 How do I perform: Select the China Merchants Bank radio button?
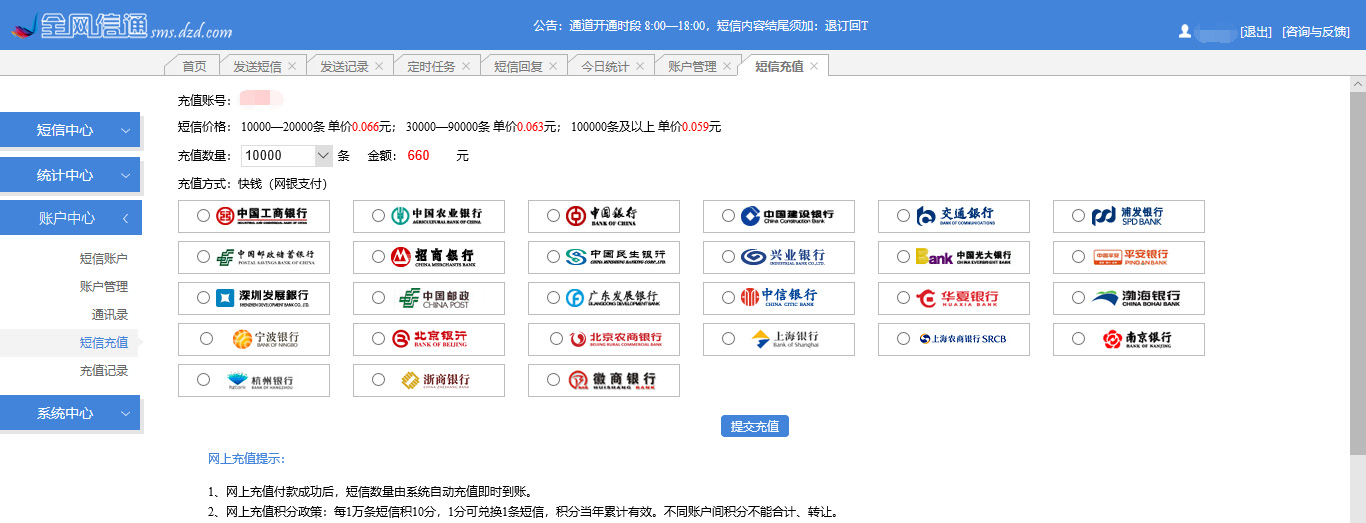pos(377,257)
